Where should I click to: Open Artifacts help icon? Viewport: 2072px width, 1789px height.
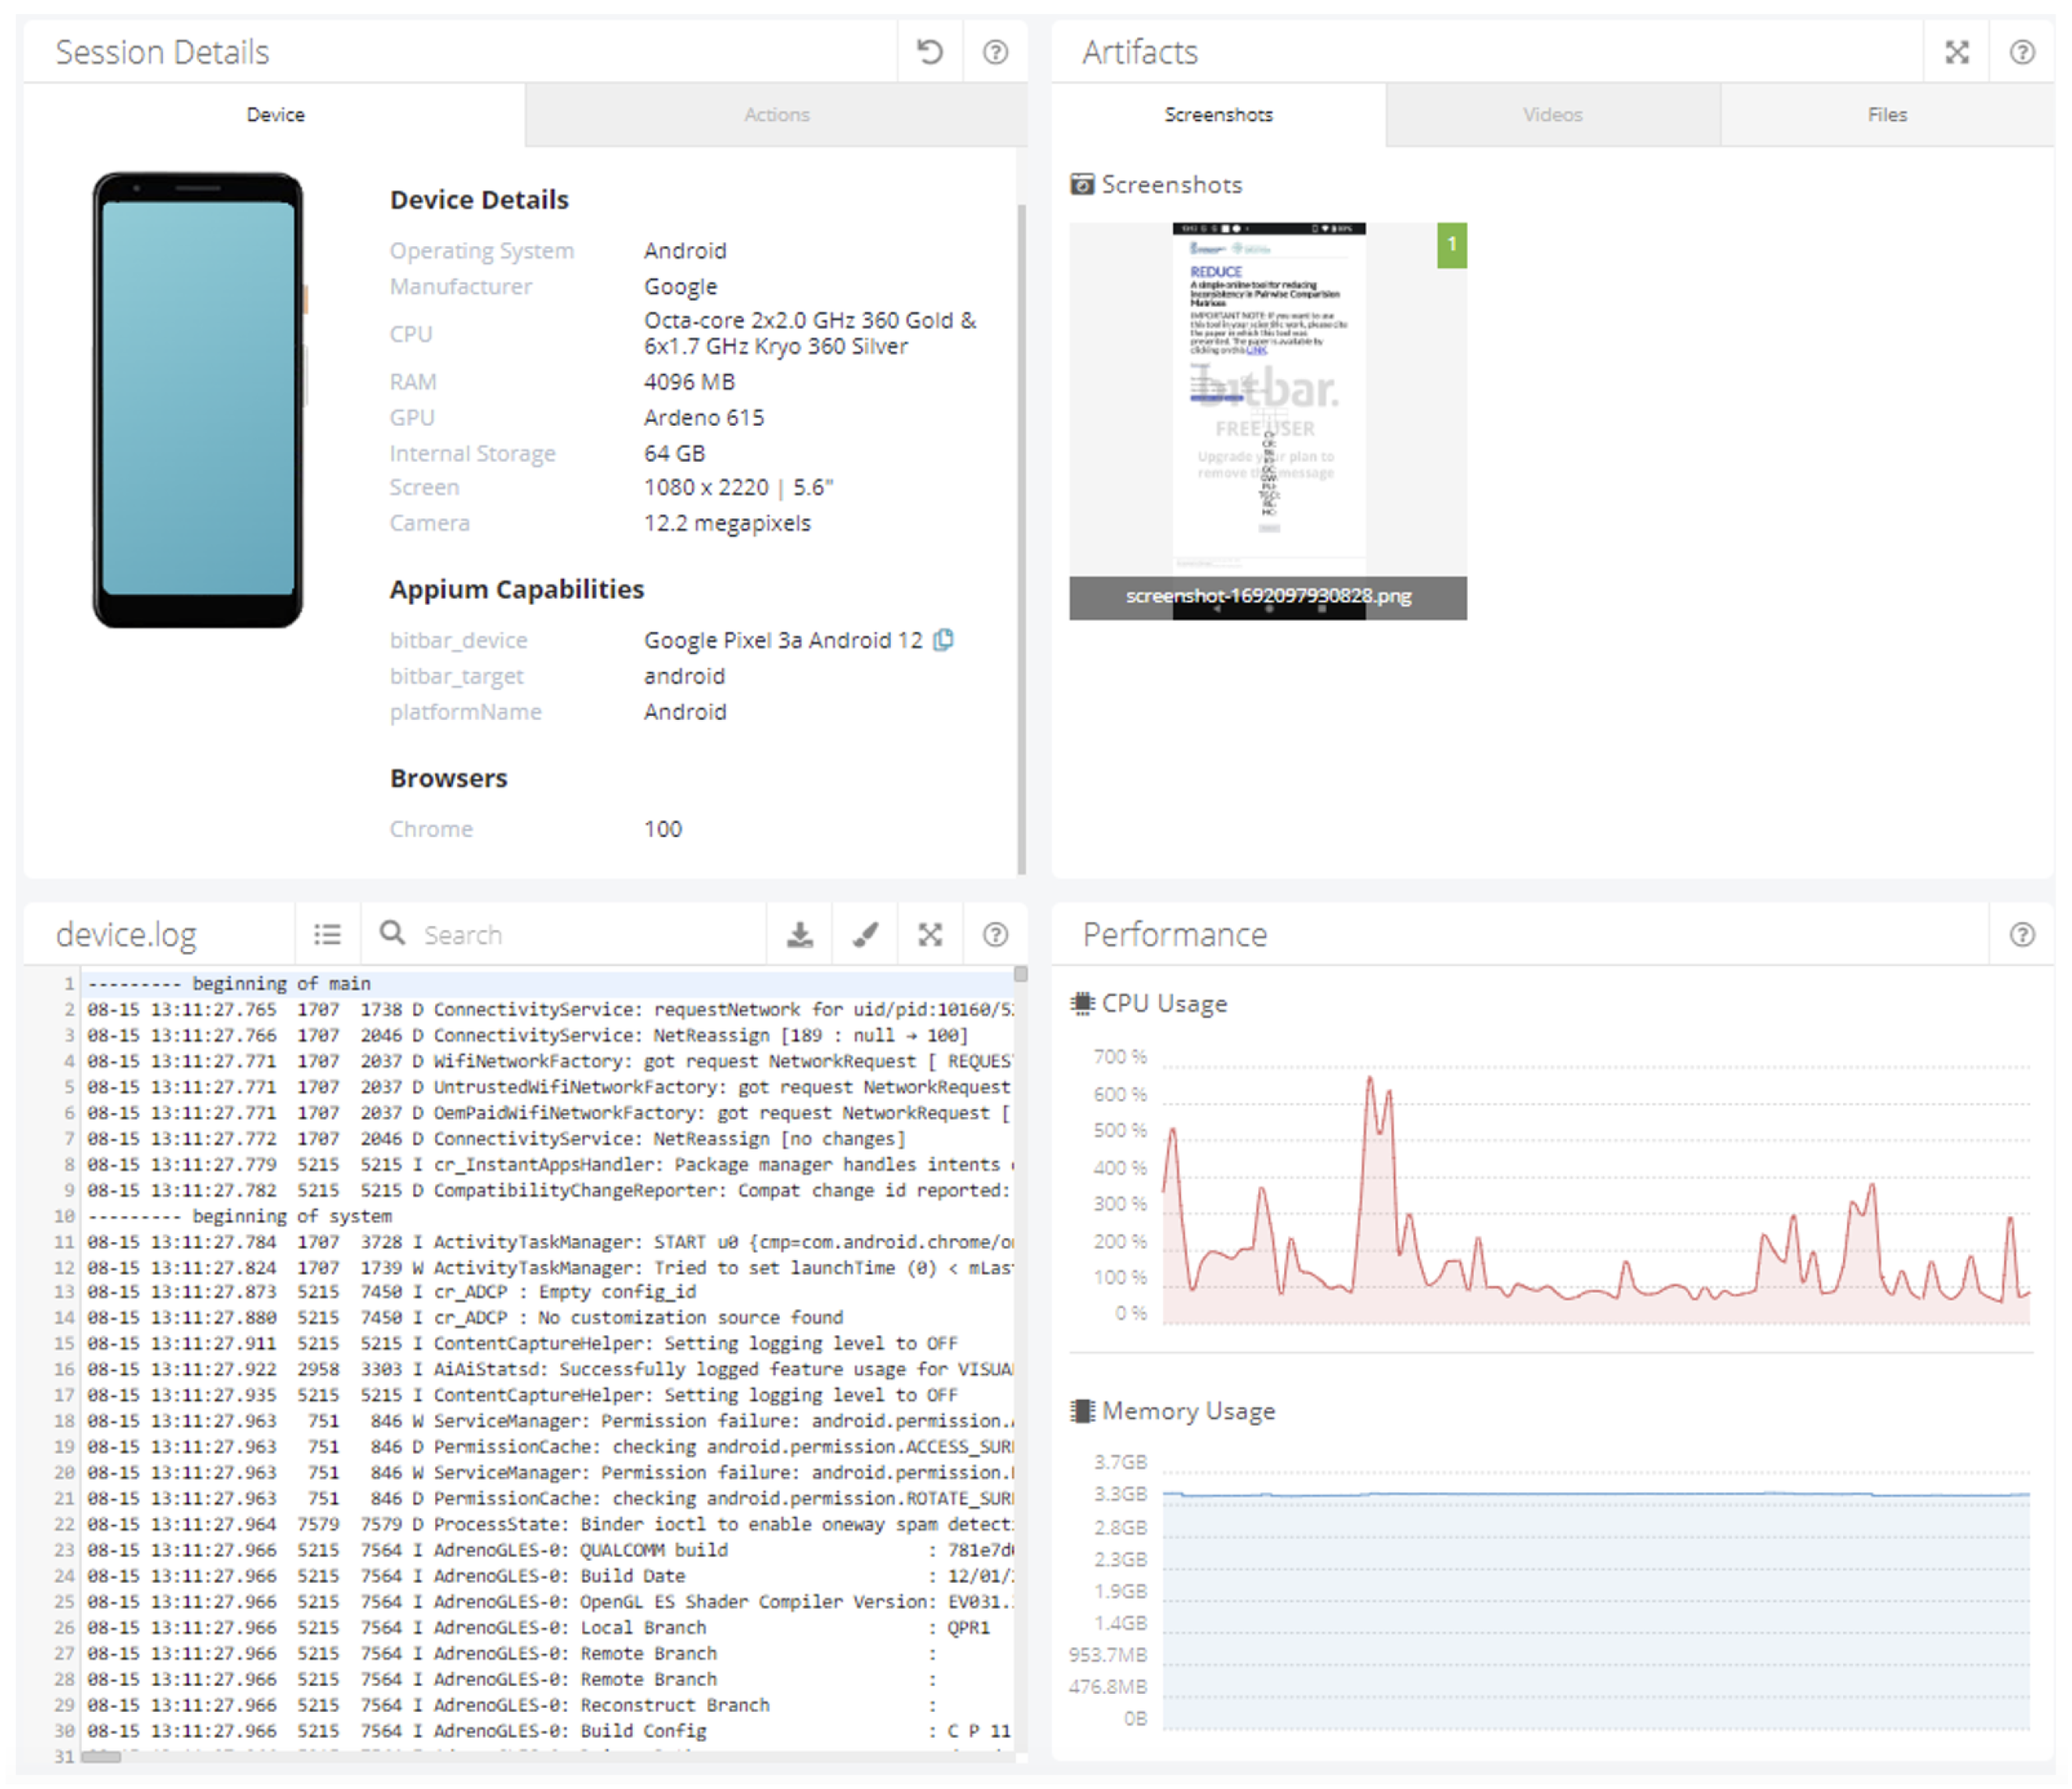click(2022, 52)
